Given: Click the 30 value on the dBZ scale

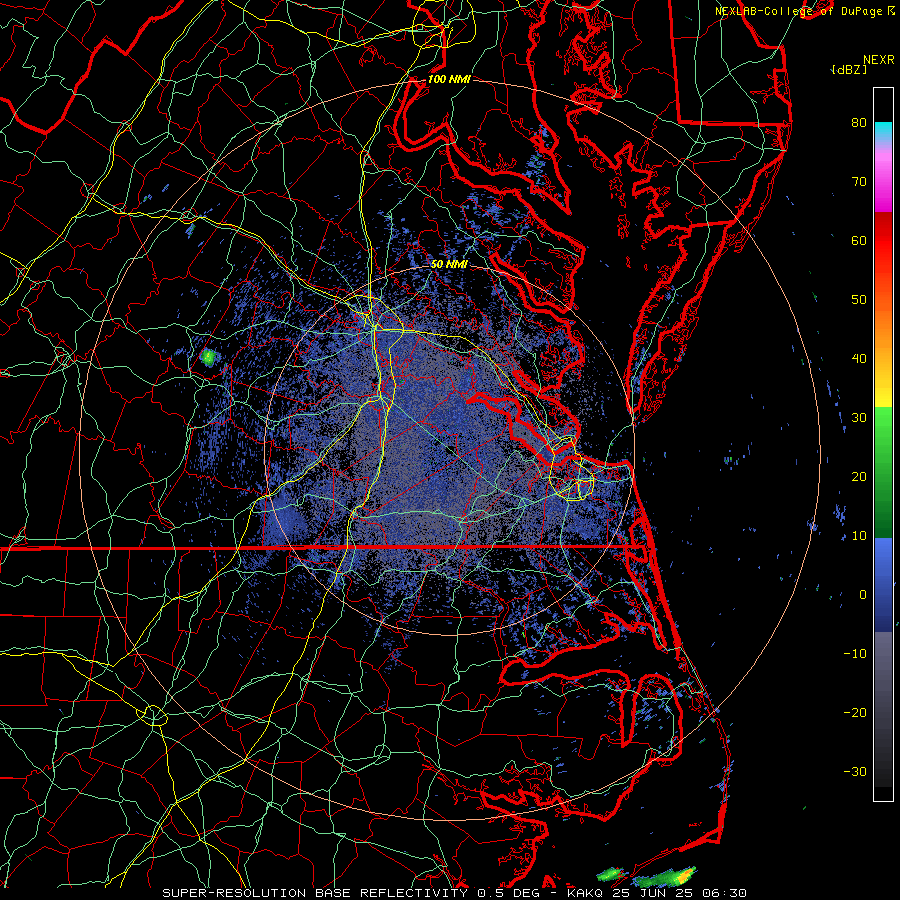Looking at the screenshot, I should (x=859, y=417).
